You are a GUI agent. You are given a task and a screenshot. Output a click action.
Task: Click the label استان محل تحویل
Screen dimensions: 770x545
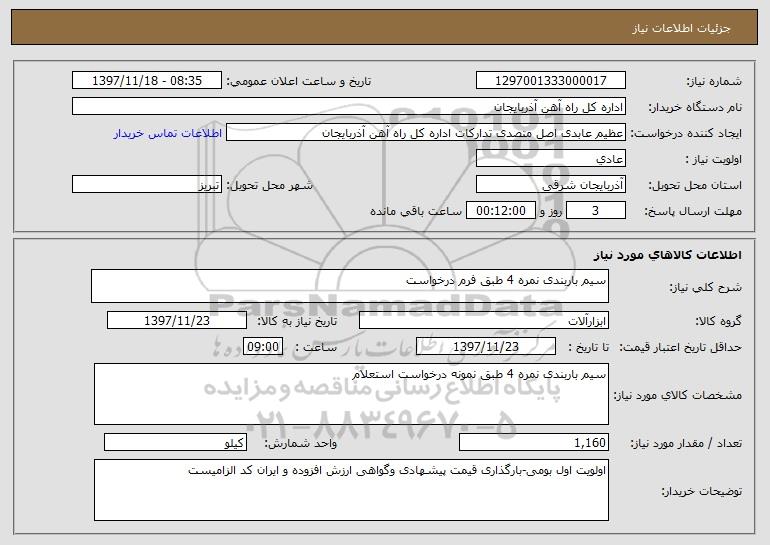click(x=695, y=186)
